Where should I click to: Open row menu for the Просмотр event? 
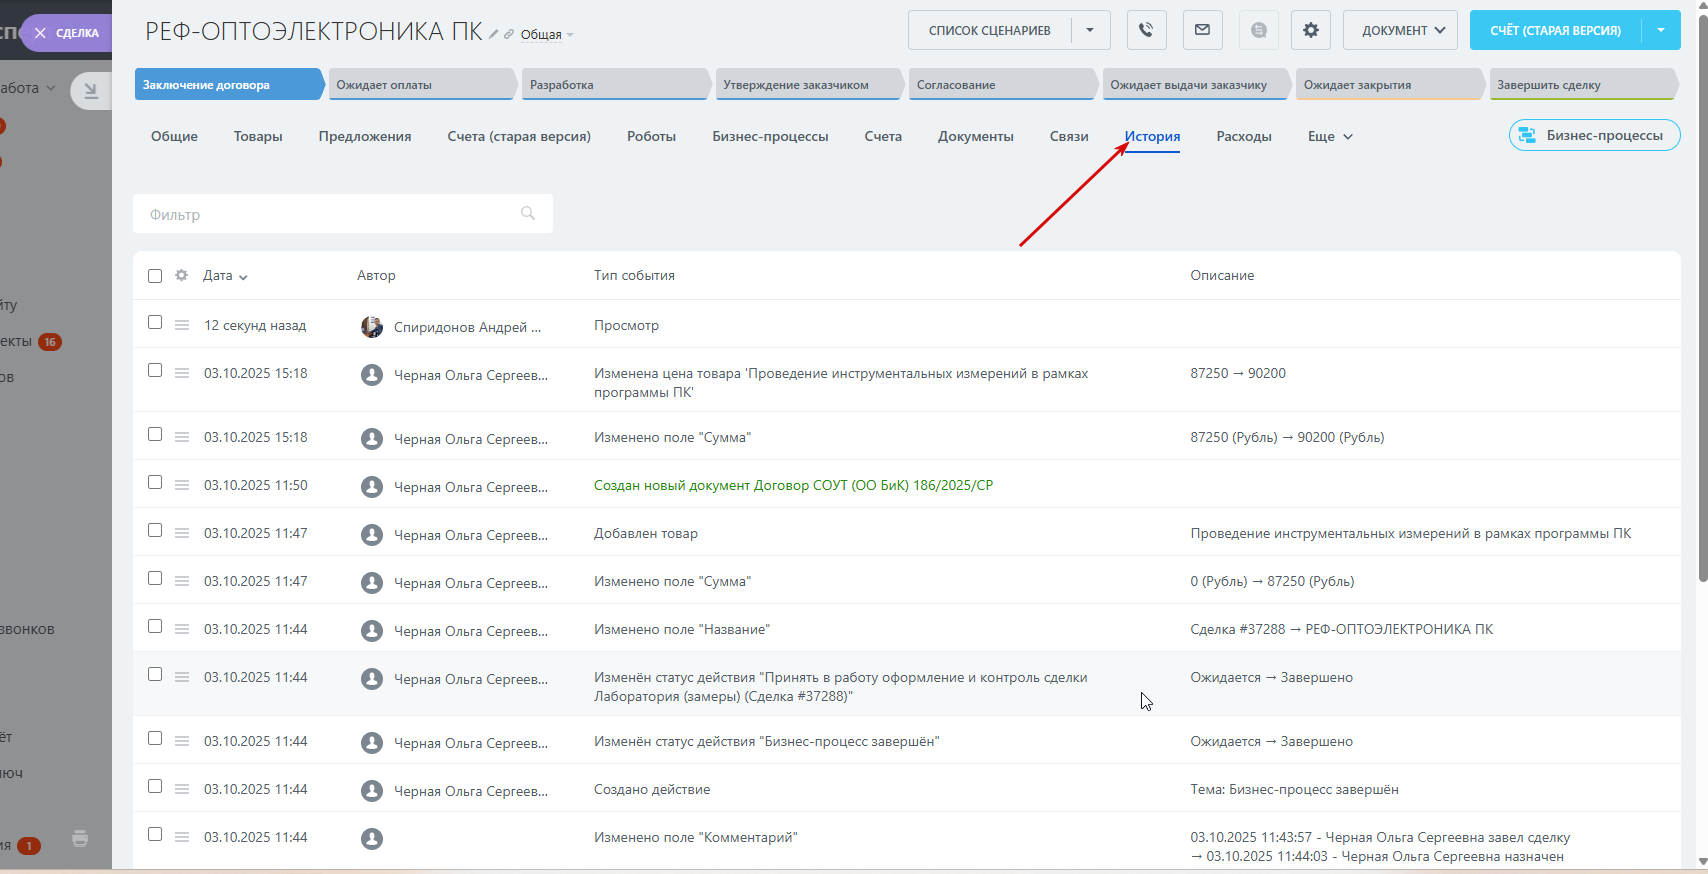(182, 325)
